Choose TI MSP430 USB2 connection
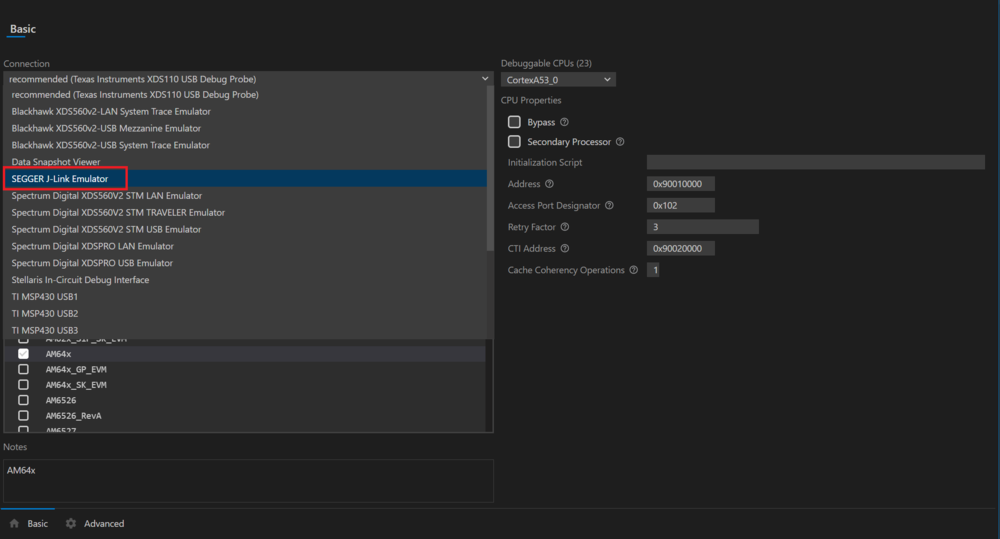The width and height of the screenshot is (1000, 539). click(245, 314)
